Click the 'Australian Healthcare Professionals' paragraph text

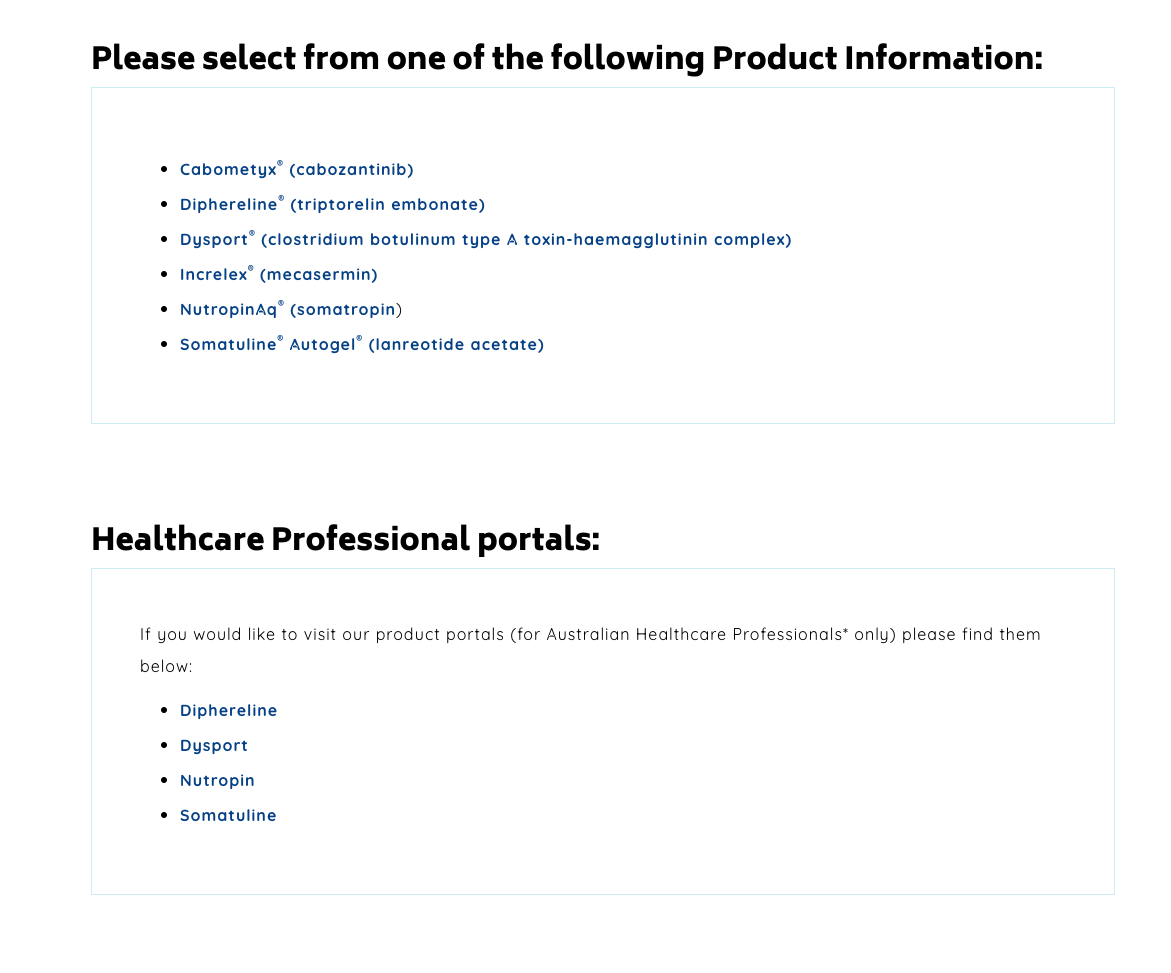pos(590,635)
